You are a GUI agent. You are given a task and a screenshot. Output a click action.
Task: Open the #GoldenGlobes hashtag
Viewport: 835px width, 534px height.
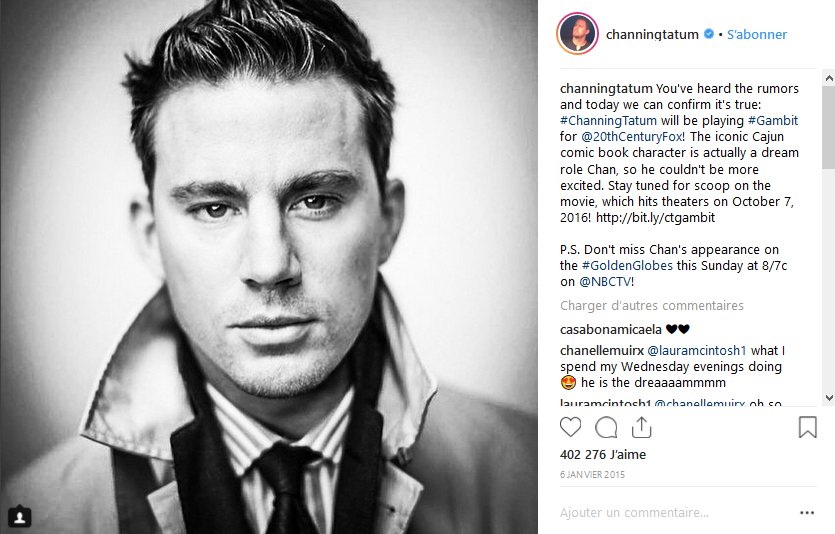point(627,266)
